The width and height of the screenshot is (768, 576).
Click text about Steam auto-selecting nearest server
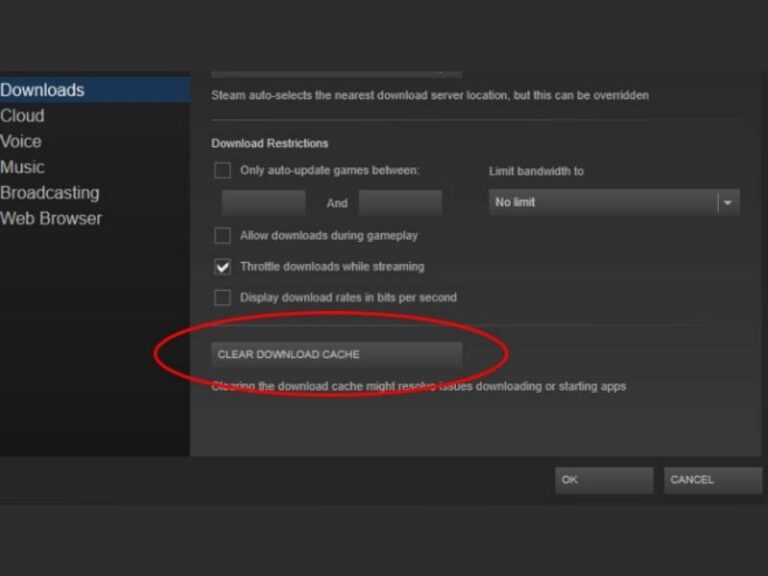click(x=430, y=95)
